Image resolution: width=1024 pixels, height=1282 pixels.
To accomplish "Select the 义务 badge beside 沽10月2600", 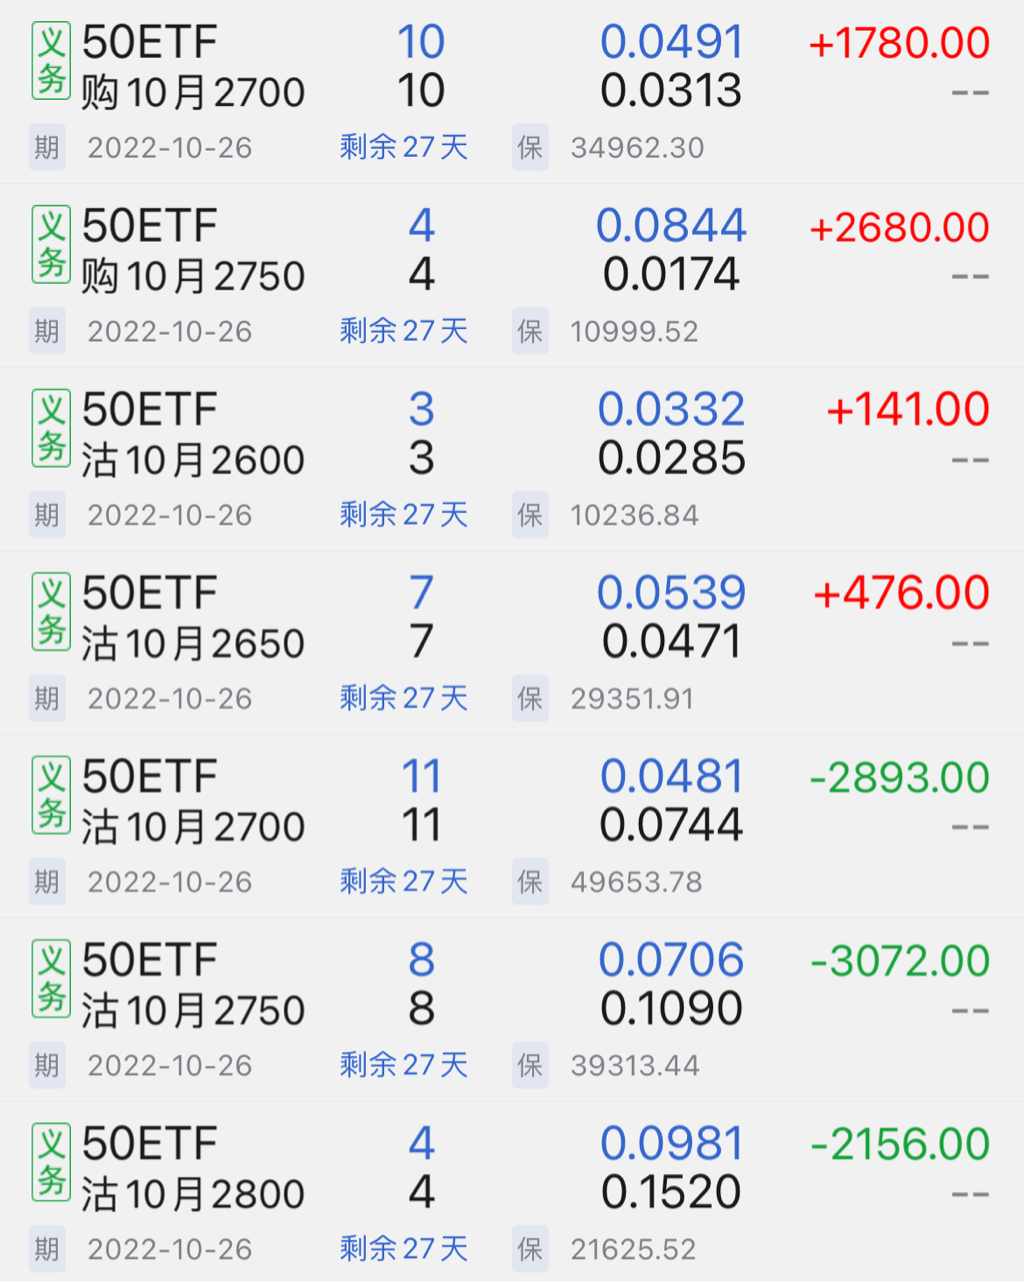I will tap(51, 428).
